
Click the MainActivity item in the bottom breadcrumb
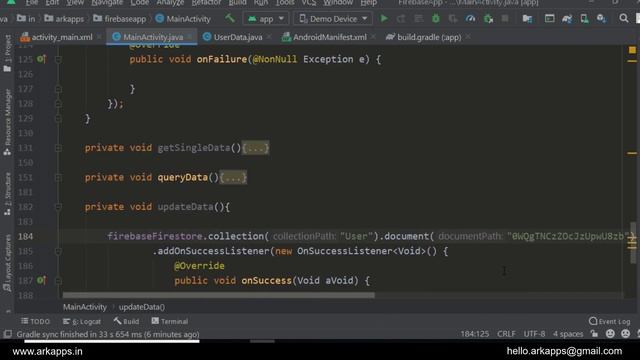pos(84,307)
